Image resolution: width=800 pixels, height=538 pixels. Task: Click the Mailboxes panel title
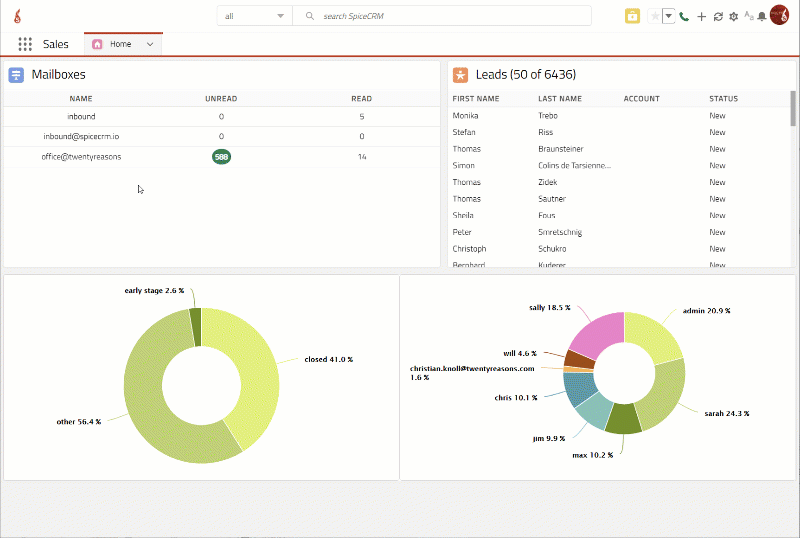59,75
